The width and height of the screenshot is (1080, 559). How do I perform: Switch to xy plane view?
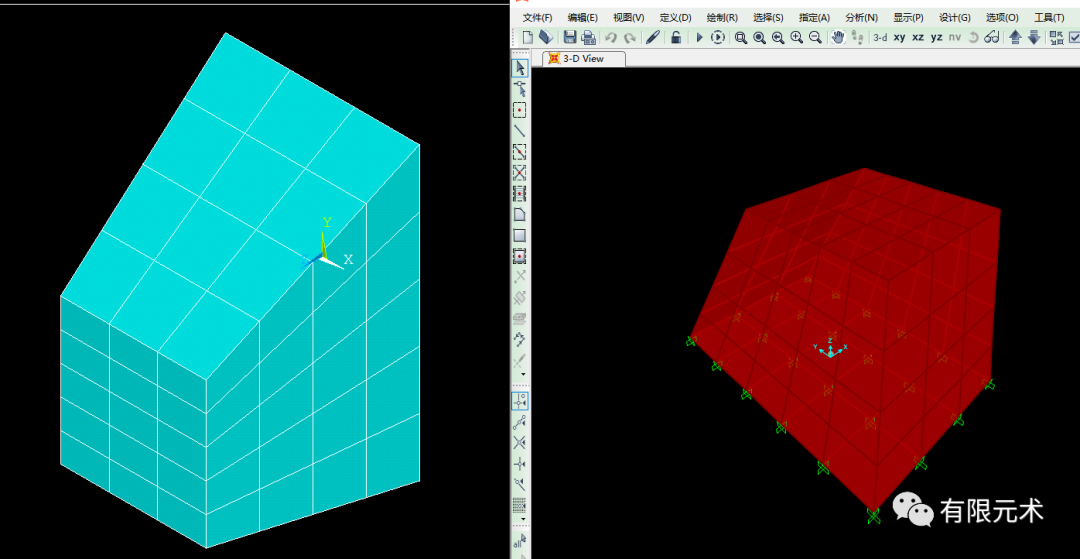tap(899, 37)
